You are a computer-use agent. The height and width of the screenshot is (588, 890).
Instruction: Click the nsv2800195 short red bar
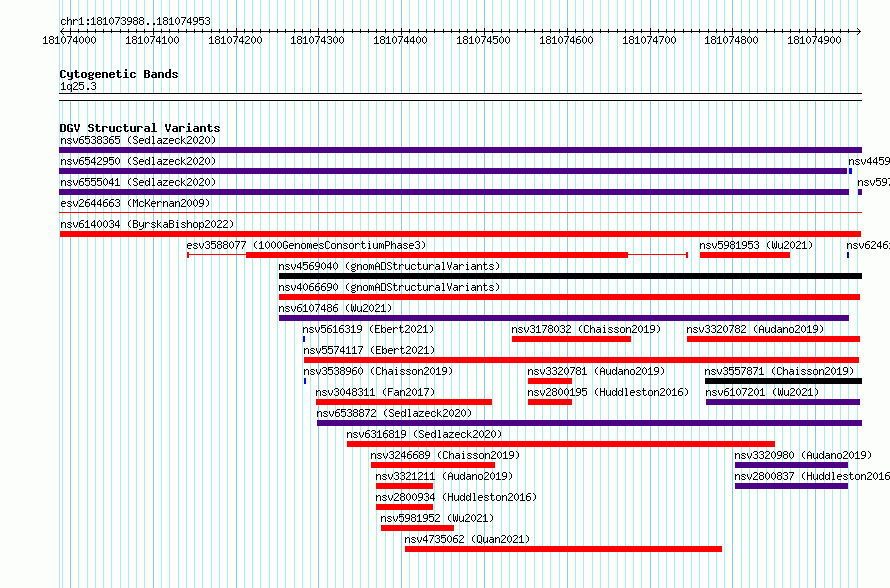[549, 402]
